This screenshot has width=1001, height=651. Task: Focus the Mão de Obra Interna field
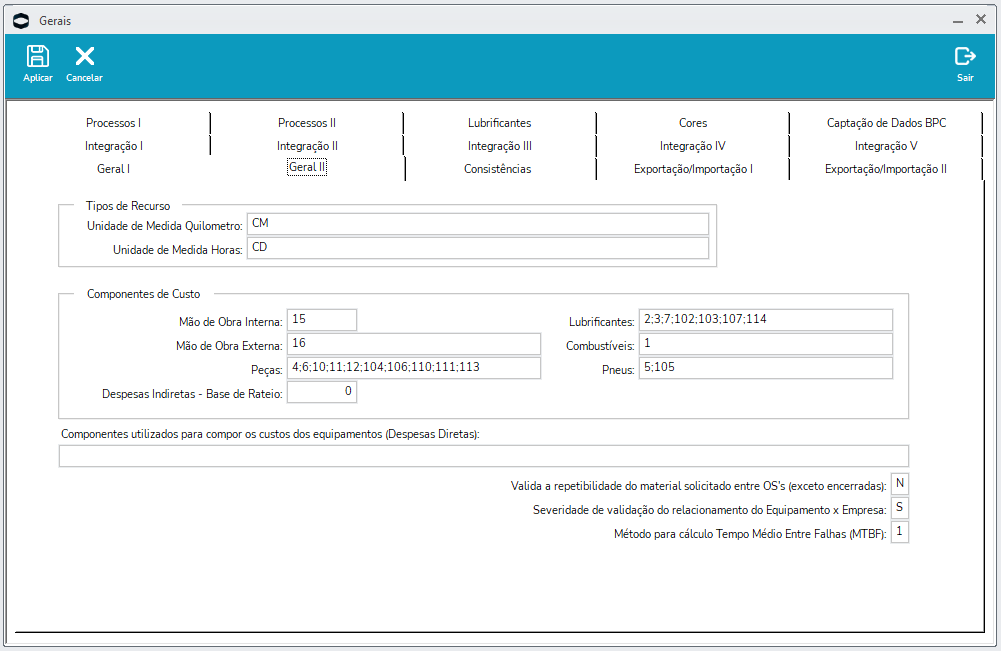point(322,320)
